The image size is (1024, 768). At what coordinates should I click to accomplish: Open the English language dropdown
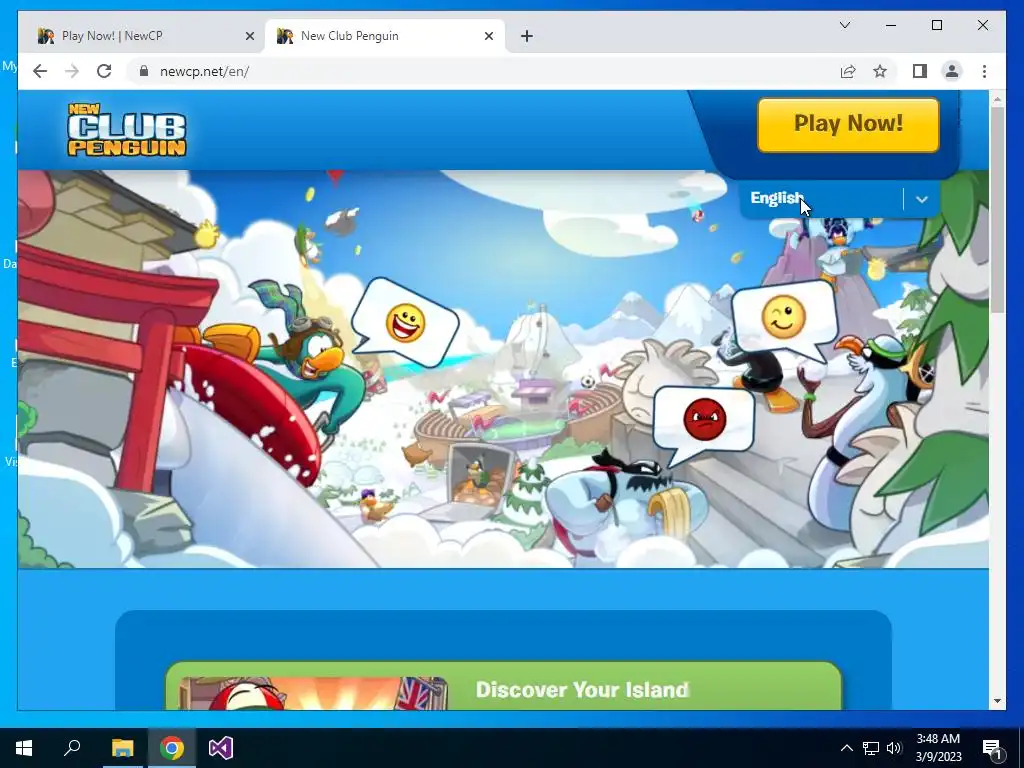point(840,199)
